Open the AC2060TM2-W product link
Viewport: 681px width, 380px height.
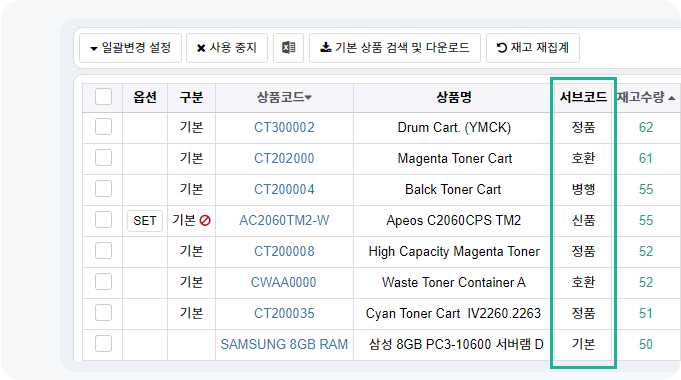[x=284, y=221]
